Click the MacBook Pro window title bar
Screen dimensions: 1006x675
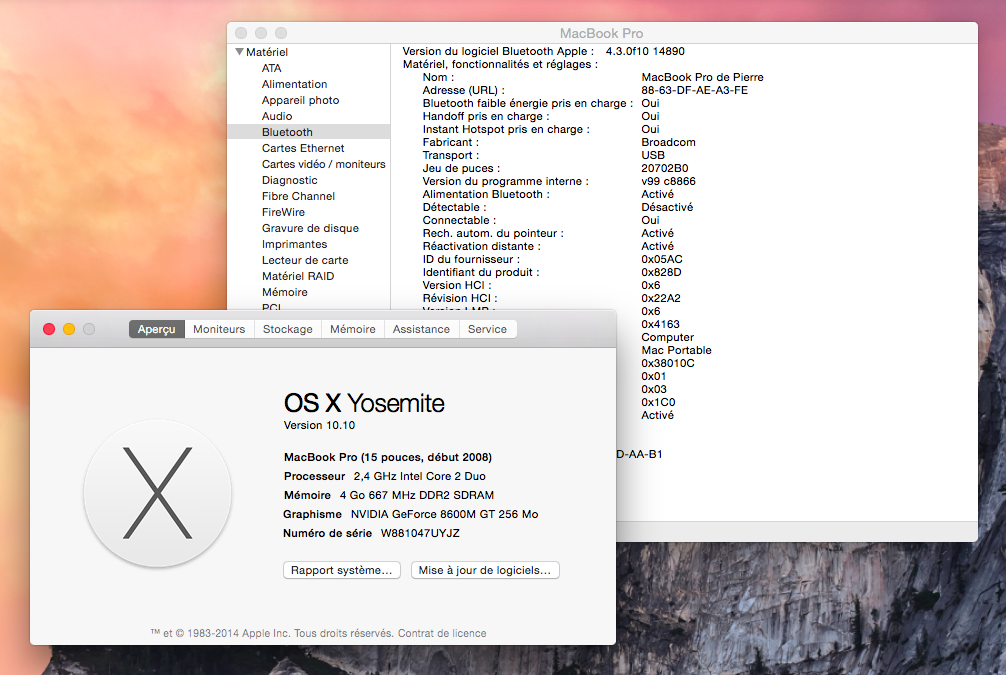602,33
